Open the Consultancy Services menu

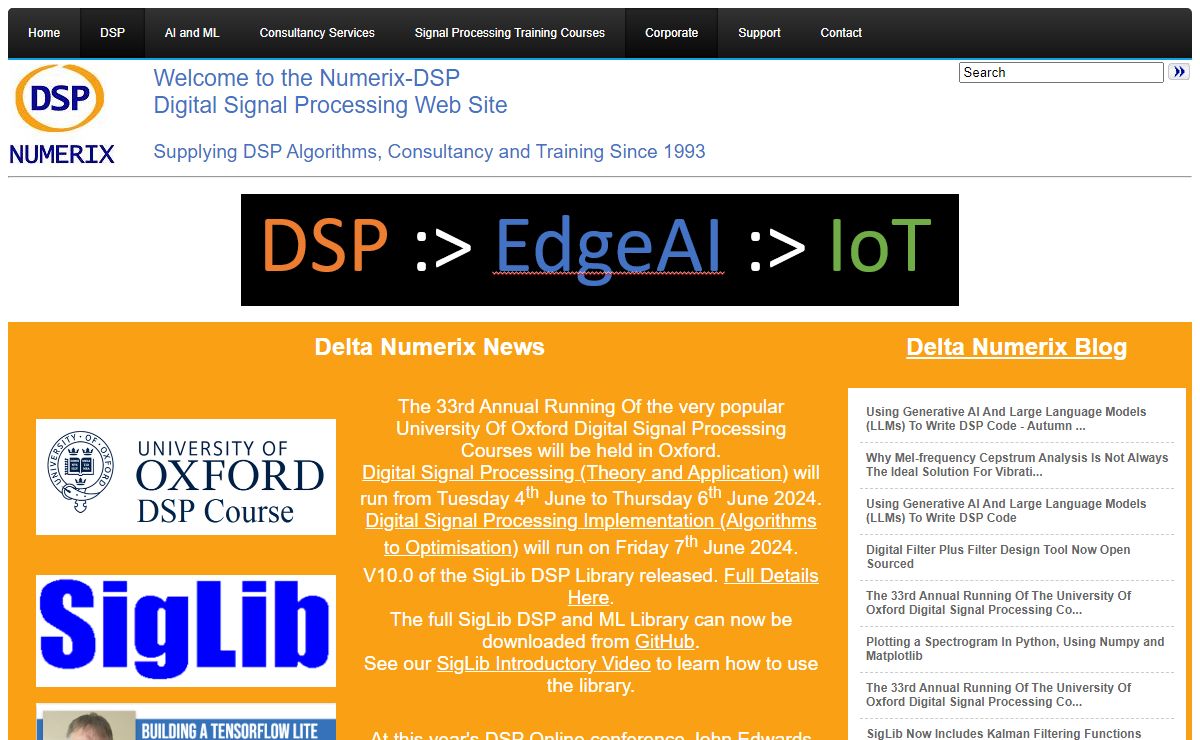(x=317, y=33)
